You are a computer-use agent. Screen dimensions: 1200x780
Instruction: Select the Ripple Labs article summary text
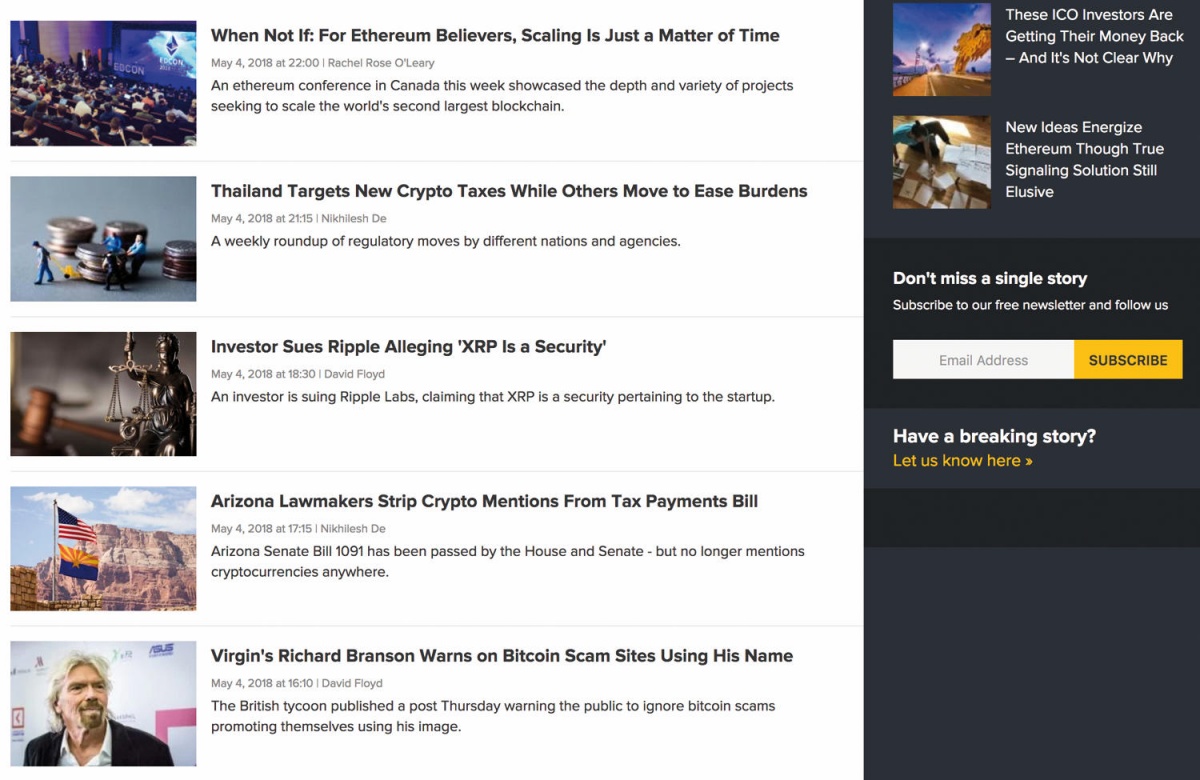493,396
